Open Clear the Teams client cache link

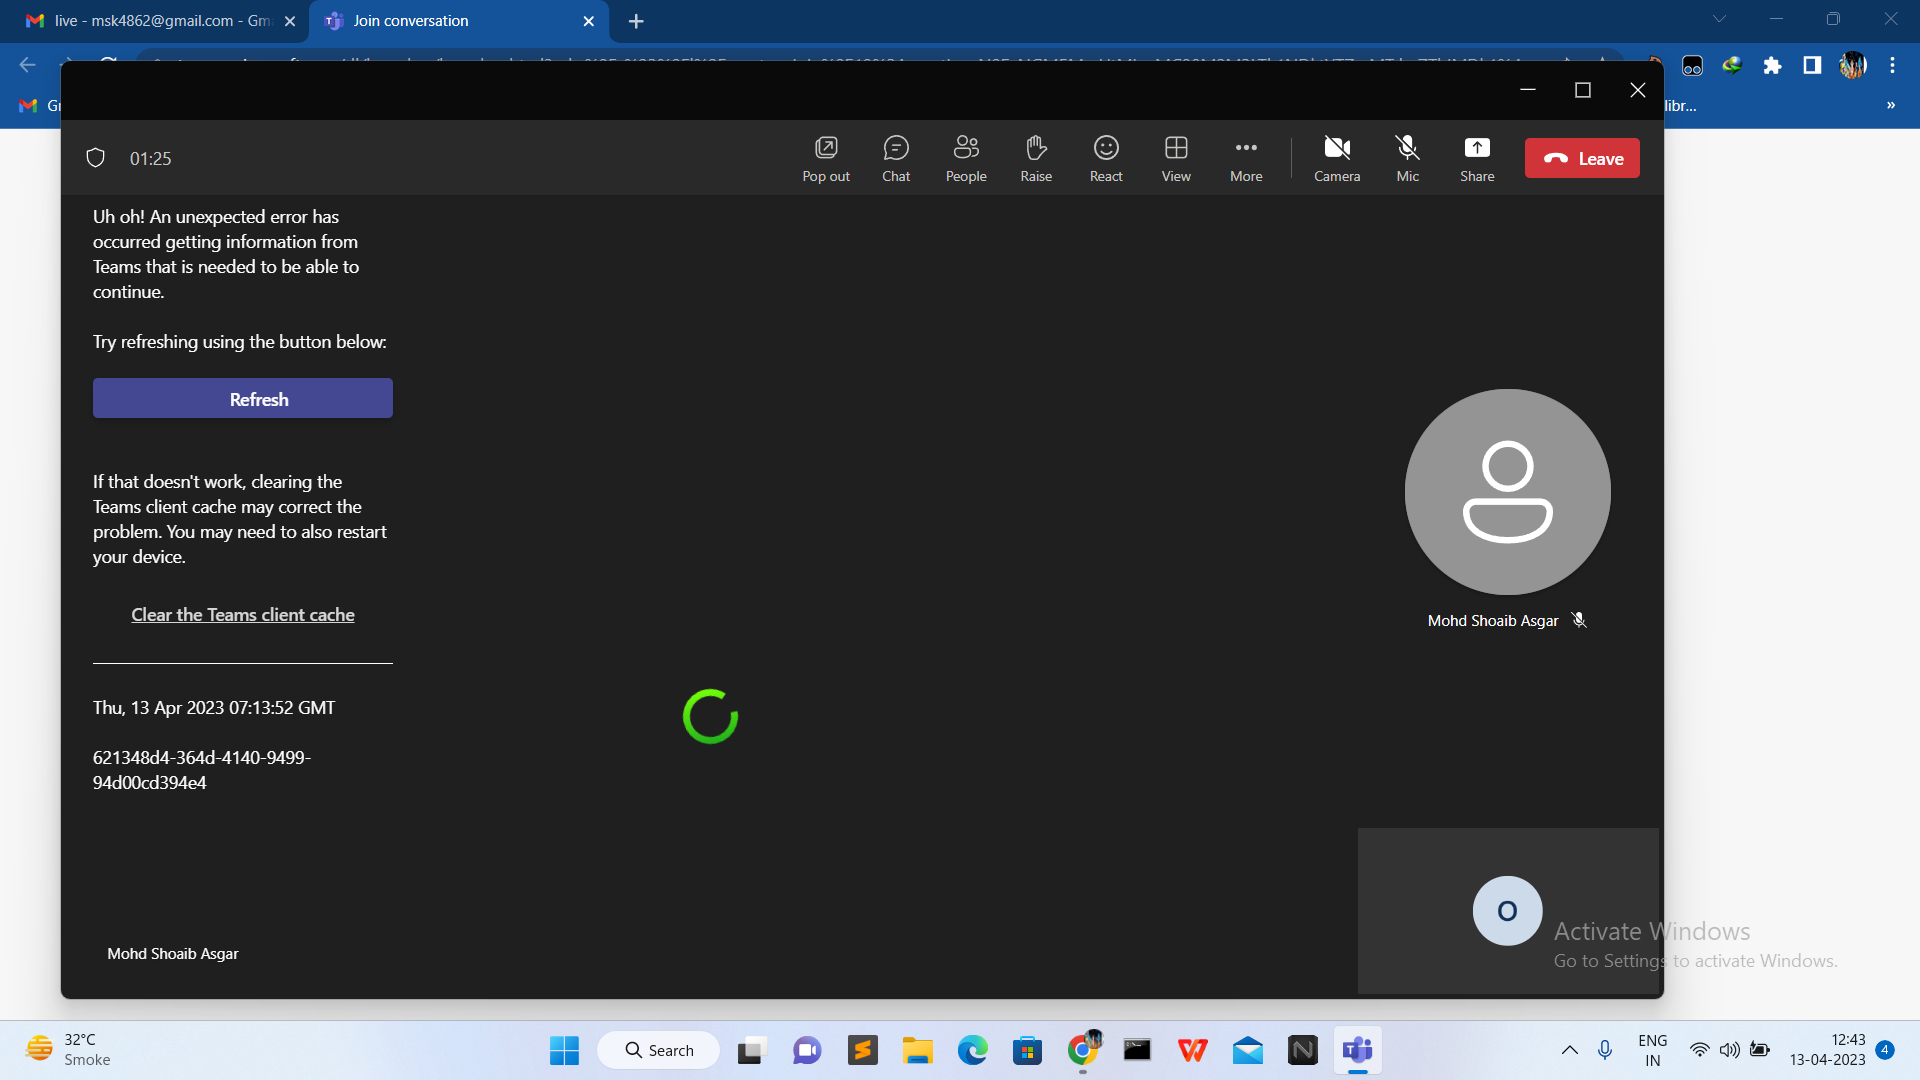pos(243,615)
